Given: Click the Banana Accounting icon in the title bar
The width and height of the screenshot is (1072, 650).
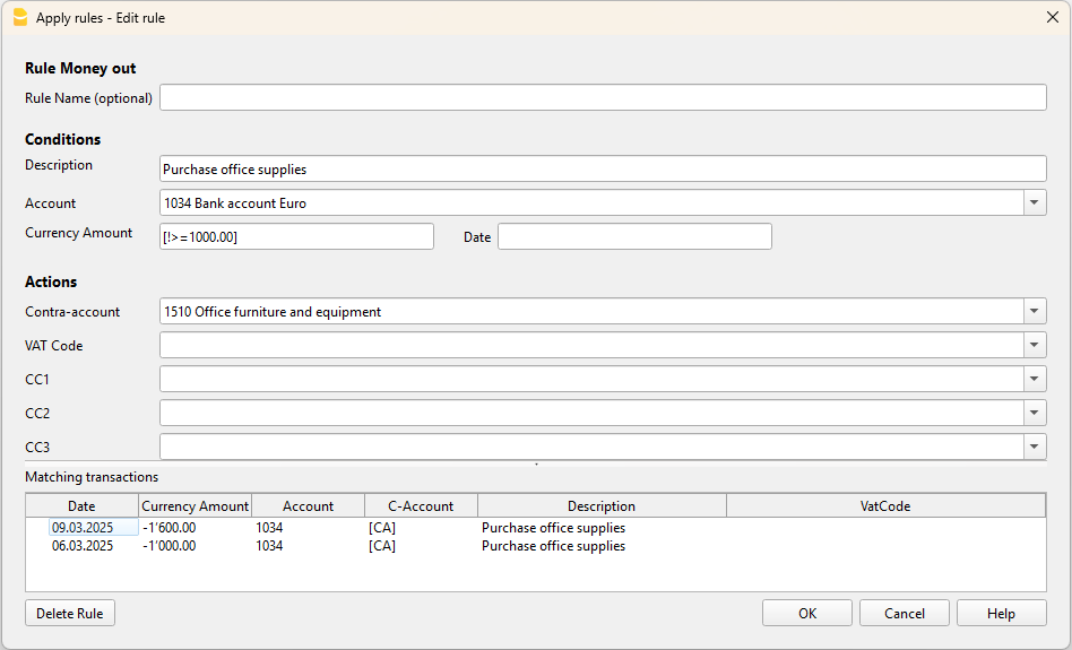Looking at the screenshot, I should coord(18,17).
